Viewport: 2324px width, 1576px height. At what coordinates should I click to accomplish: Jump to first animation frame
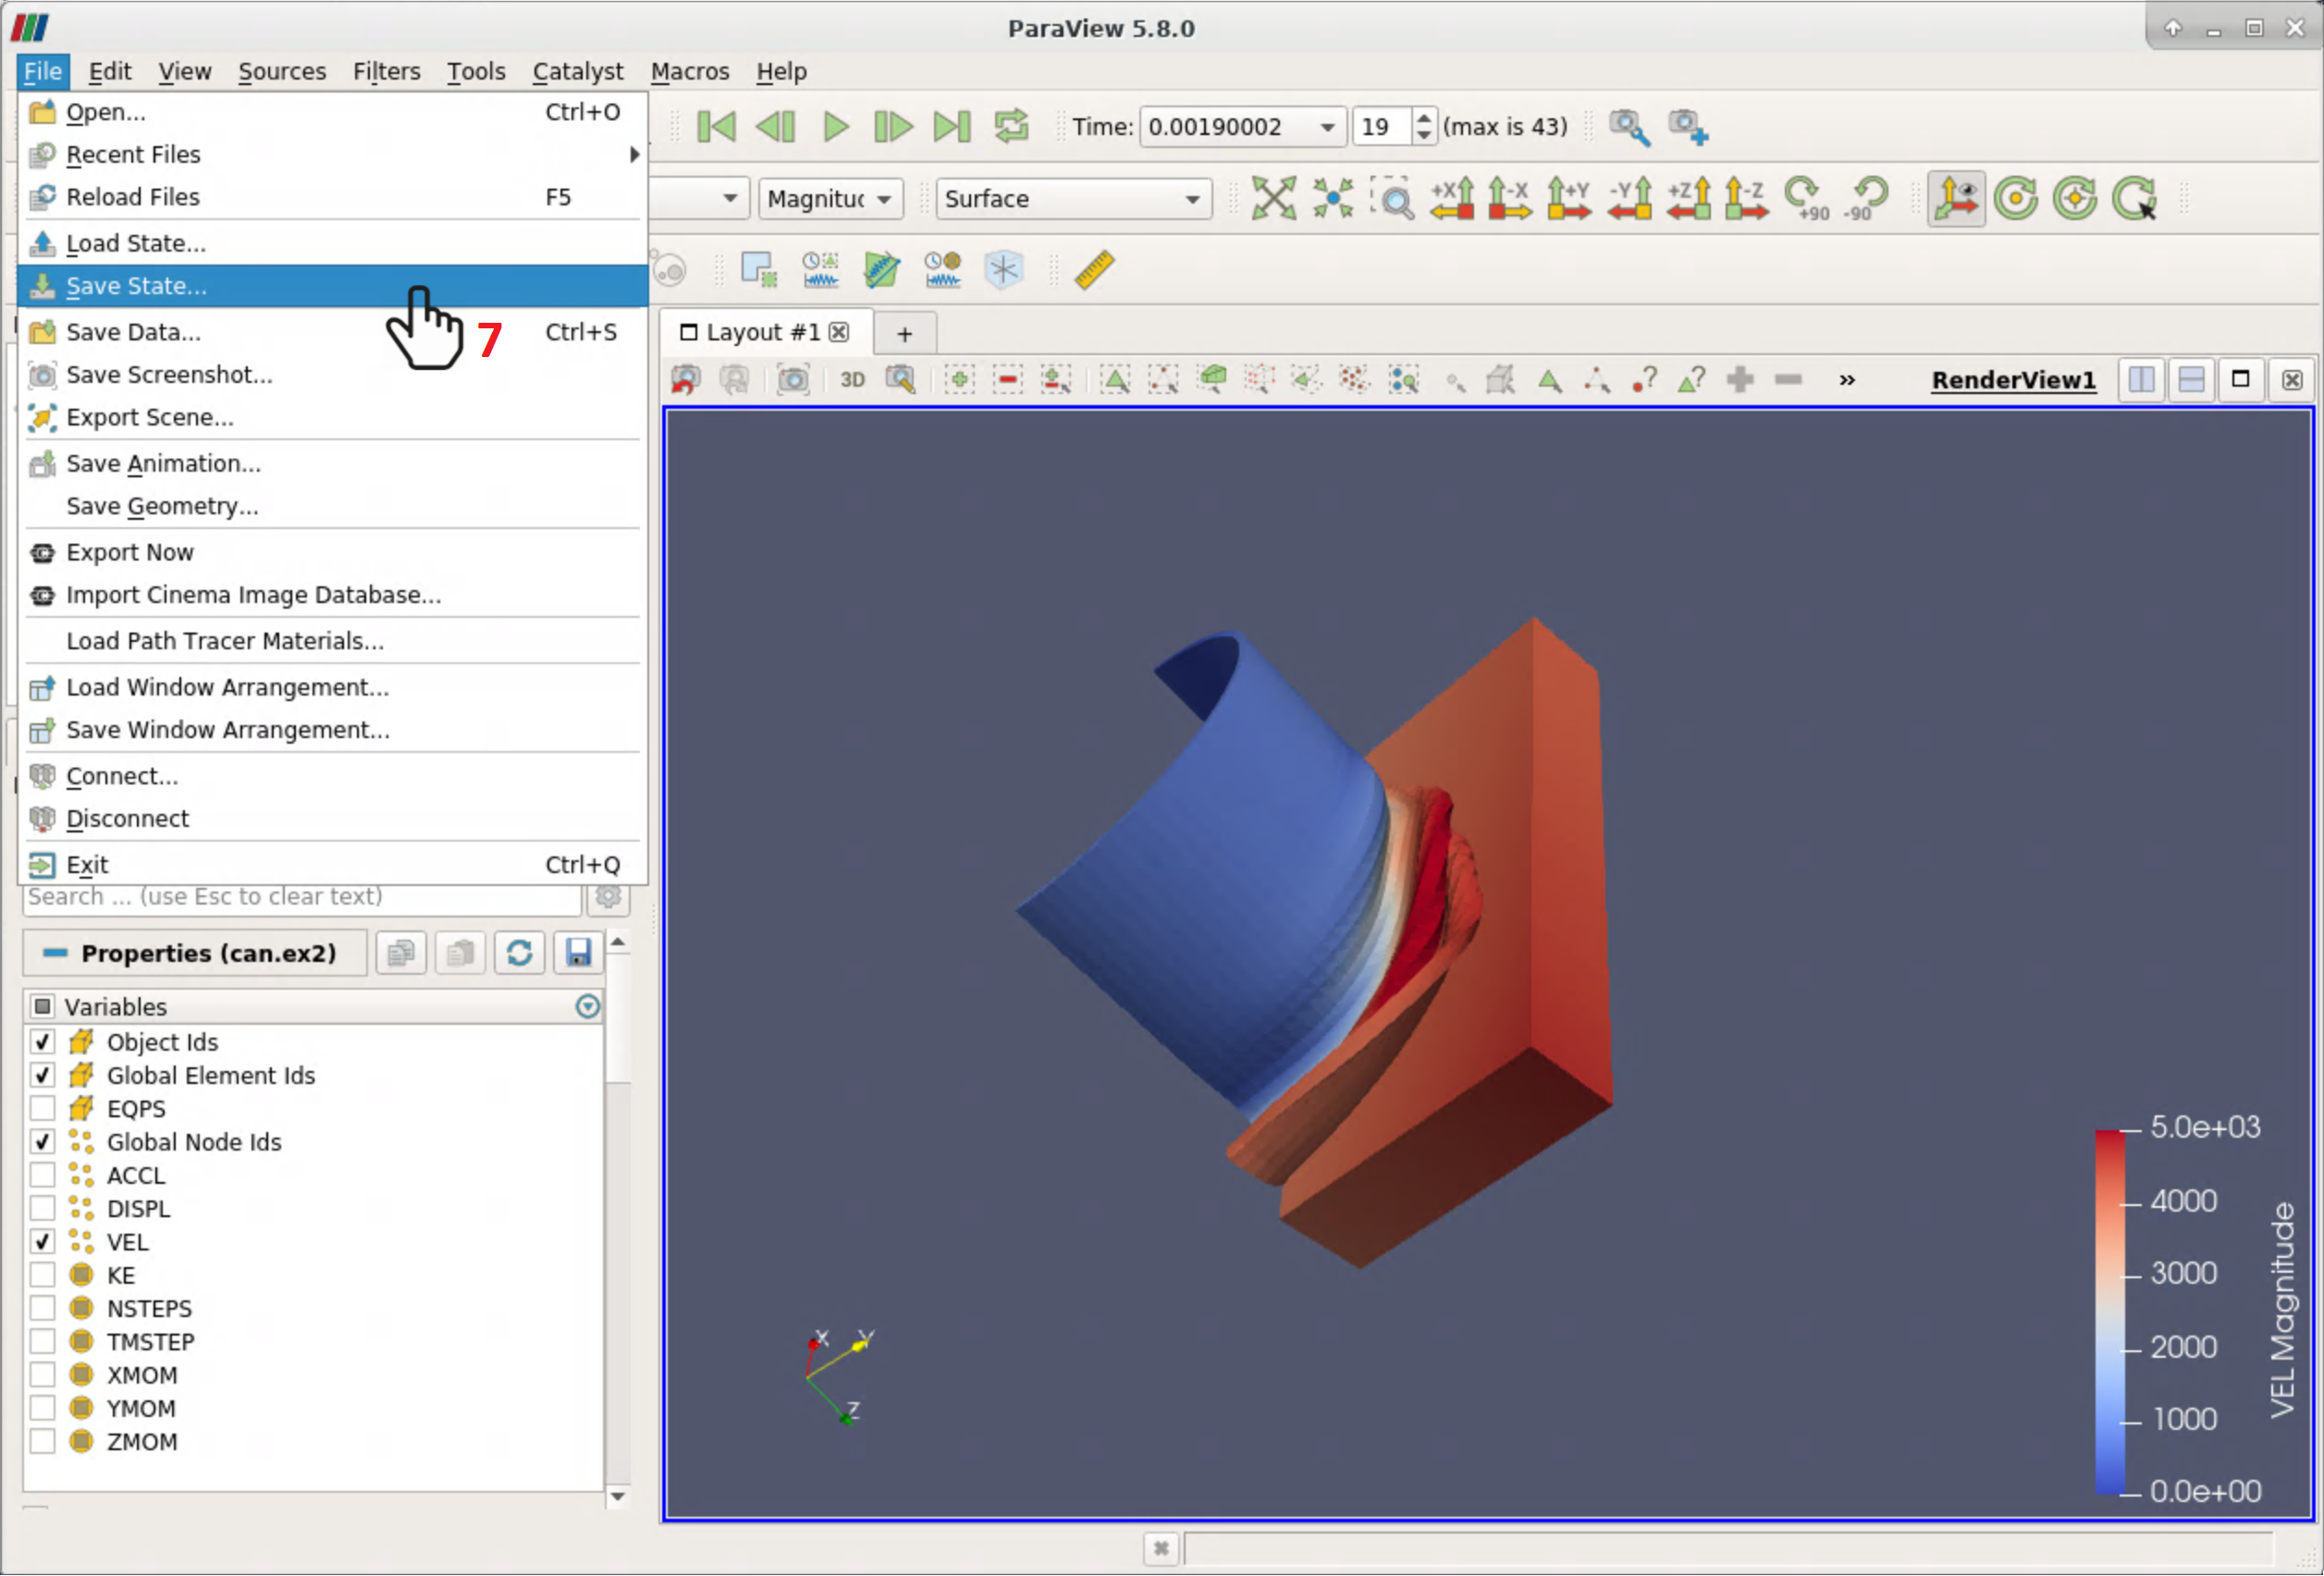coord(716,127)
